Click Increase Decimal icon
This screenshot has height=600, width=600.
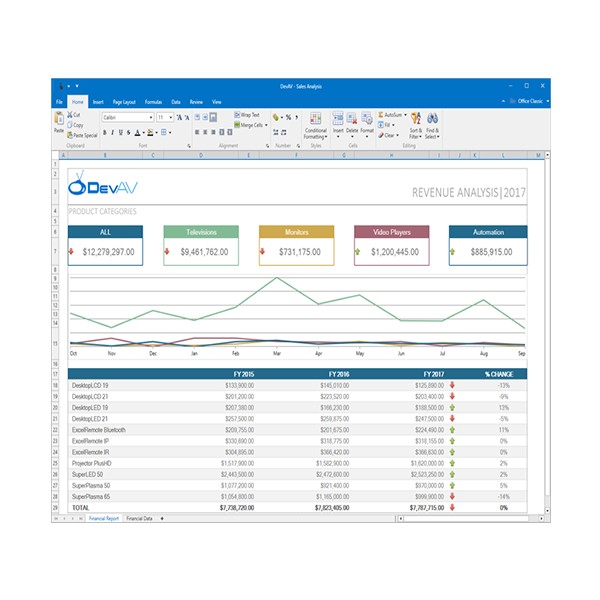coord(276,132)
